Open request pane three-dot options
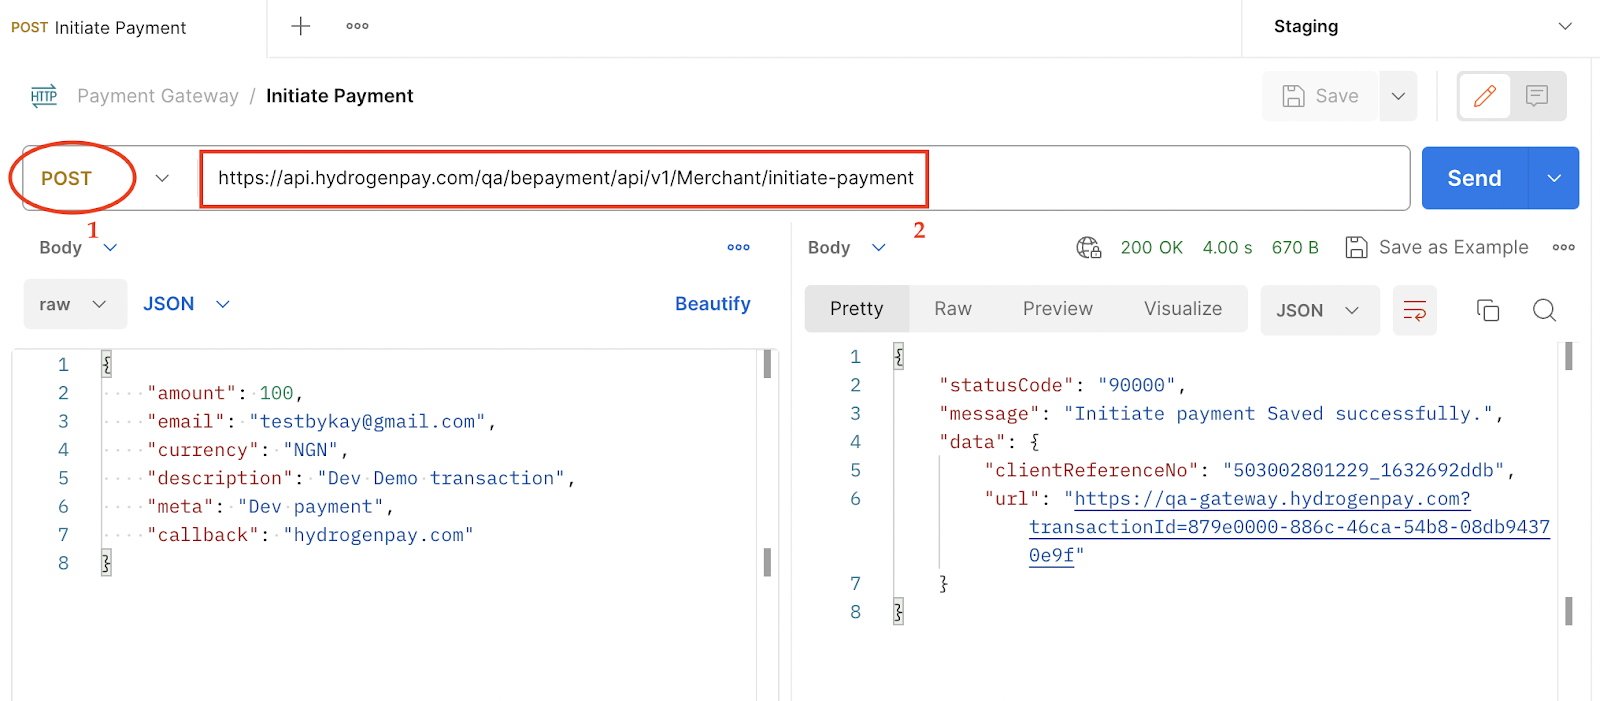 (738, 247)
